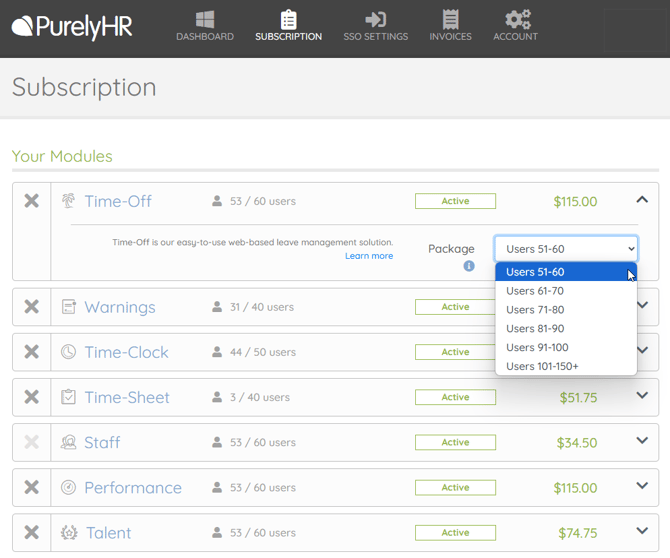Image resolution: width=670 pixels, height=558 pixels.
Task: Expand the Performance module chevron
Action: (642, 485)
